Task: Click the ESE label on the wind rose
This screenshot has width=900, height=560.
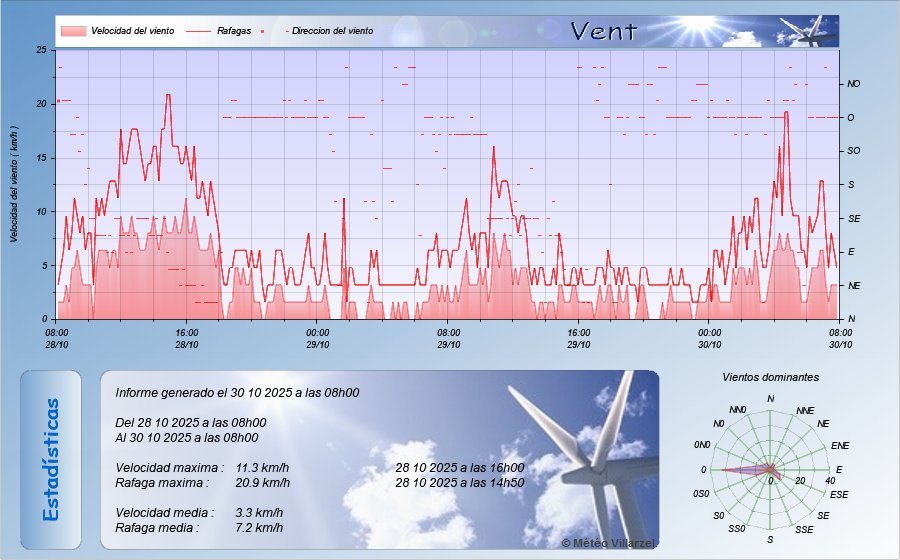Action: tap(840, 494)
